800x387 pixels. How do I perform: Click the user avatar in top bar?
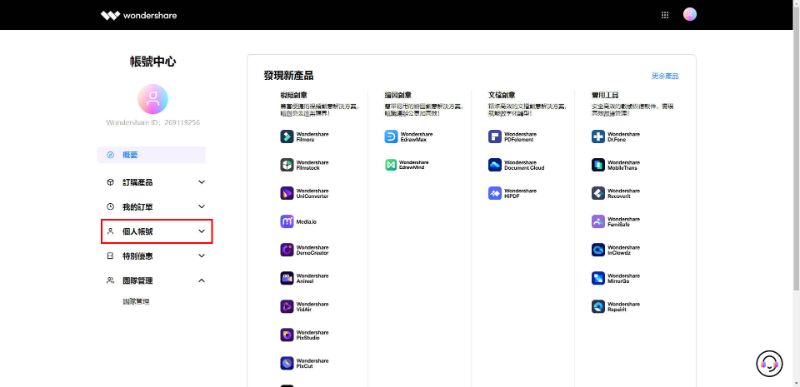point(690,14)
